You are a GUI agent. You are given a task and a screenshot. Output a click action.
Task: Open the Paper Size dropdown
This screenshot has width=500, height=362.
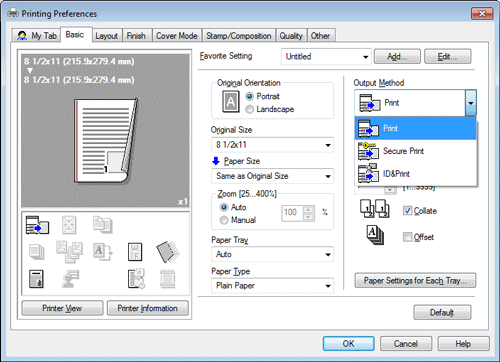coord(272,176)
